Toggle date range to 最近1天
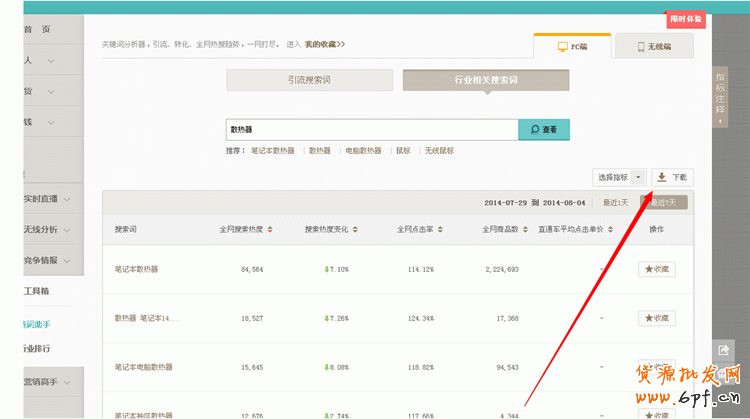Screen dimensions: 750x419 point(615,202)
